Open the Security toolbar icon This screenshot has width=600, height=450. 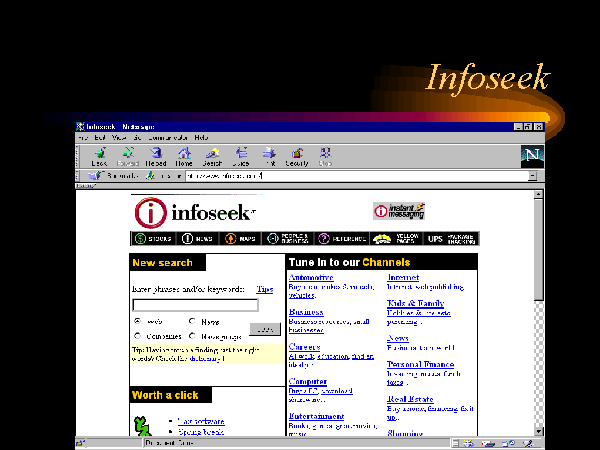[297, 156]
